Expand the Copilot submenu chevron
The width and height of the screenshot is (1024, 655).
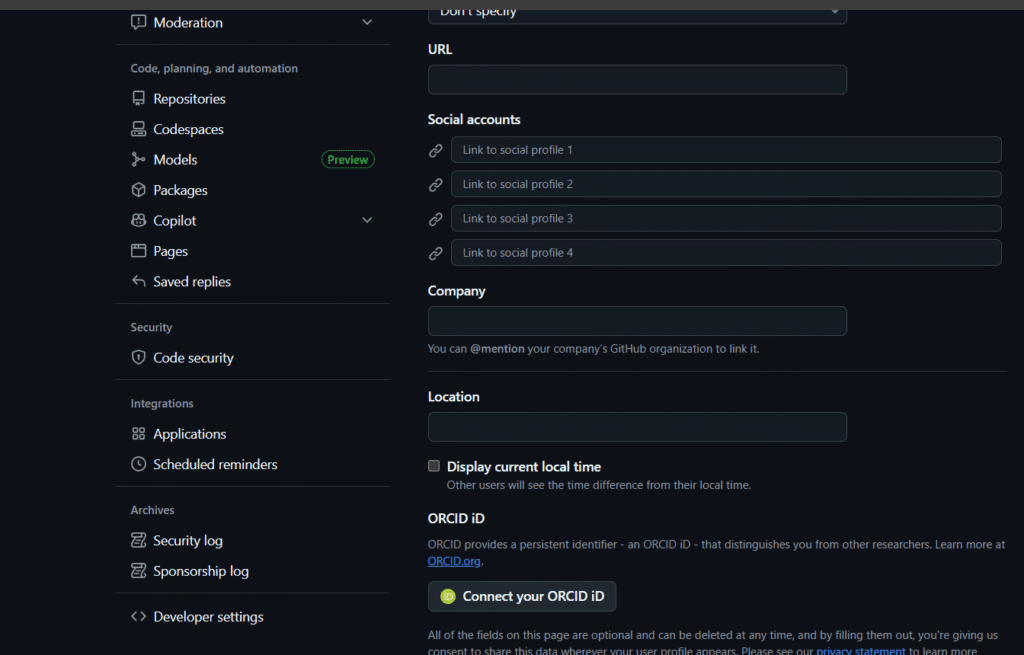coord(367,219)
